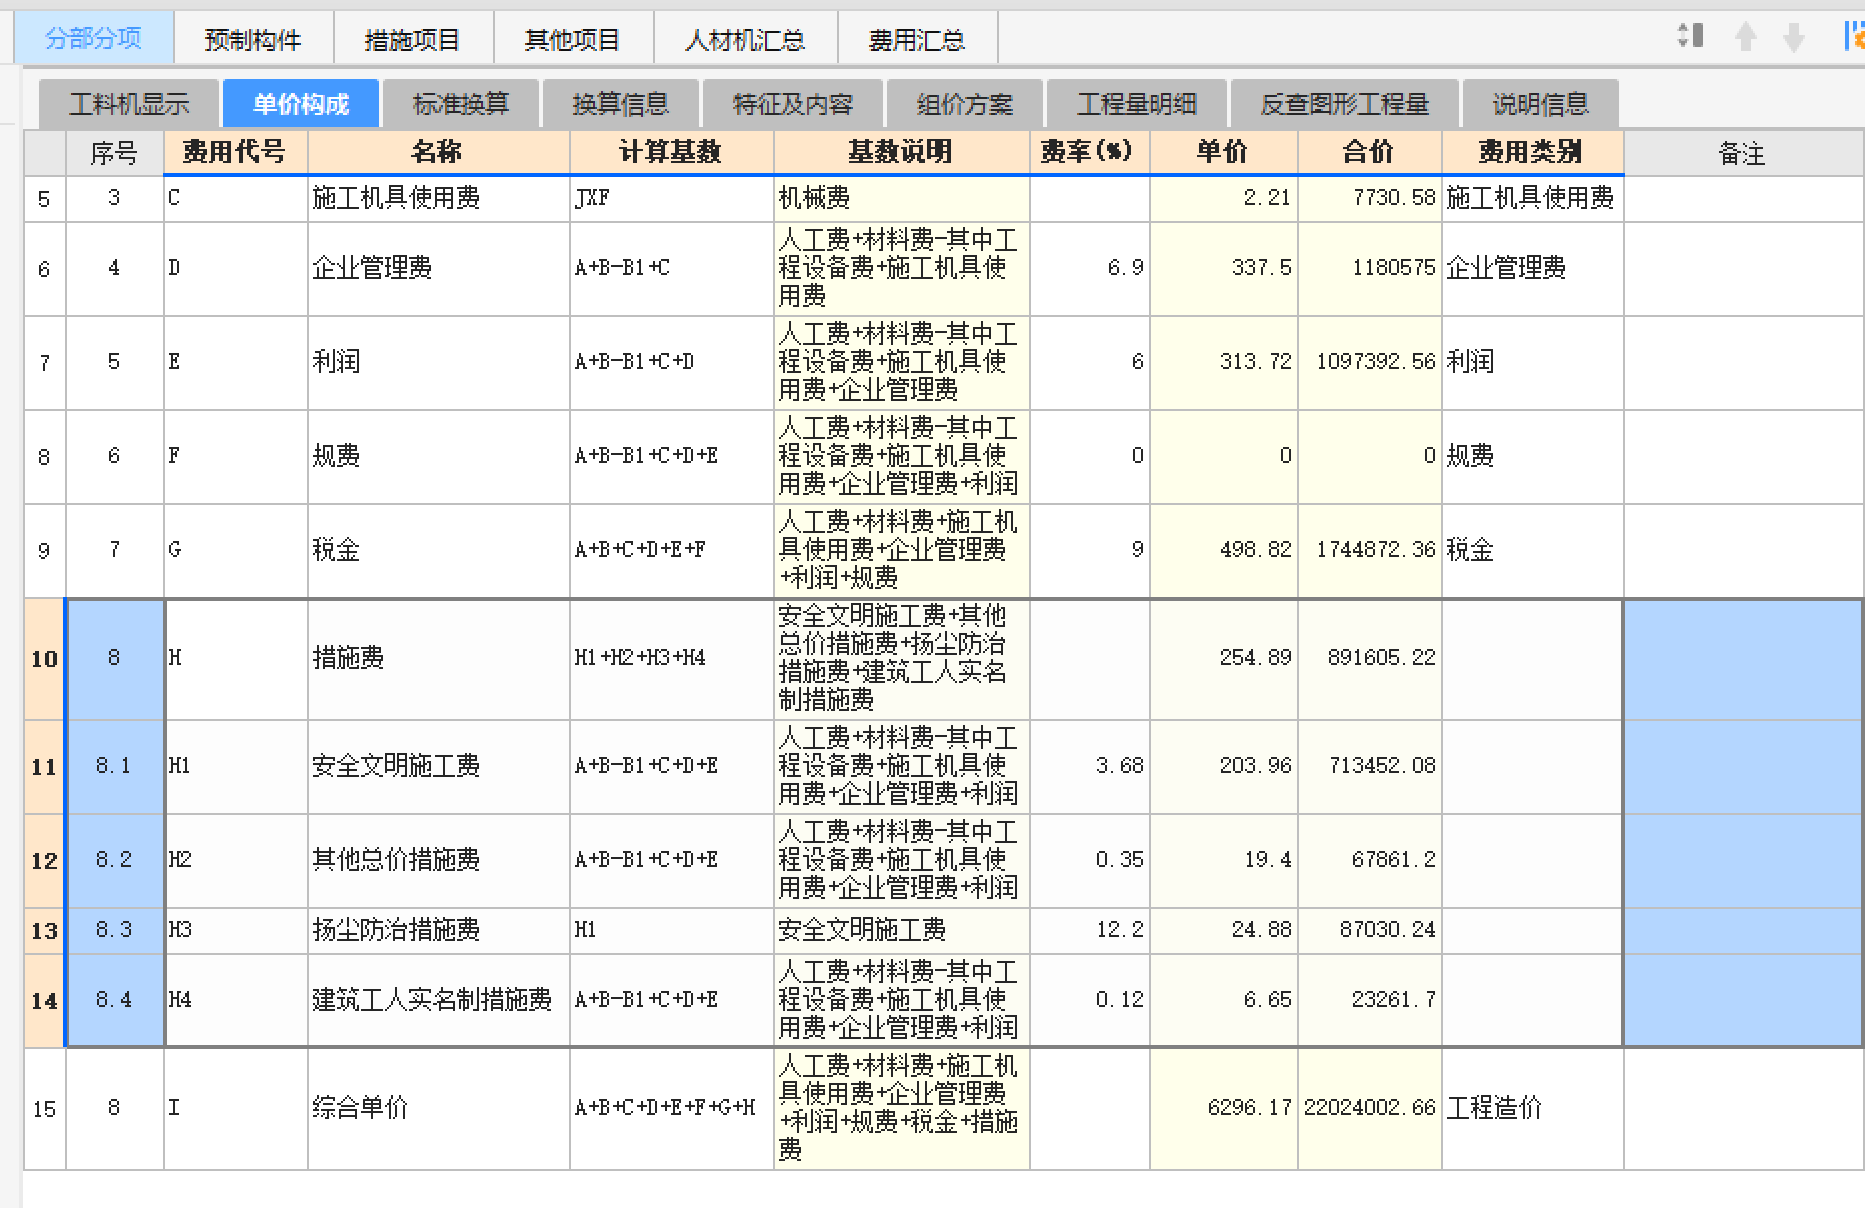Click the 合价 column header
The image size is (1865, 1208).
point(1369,152)
